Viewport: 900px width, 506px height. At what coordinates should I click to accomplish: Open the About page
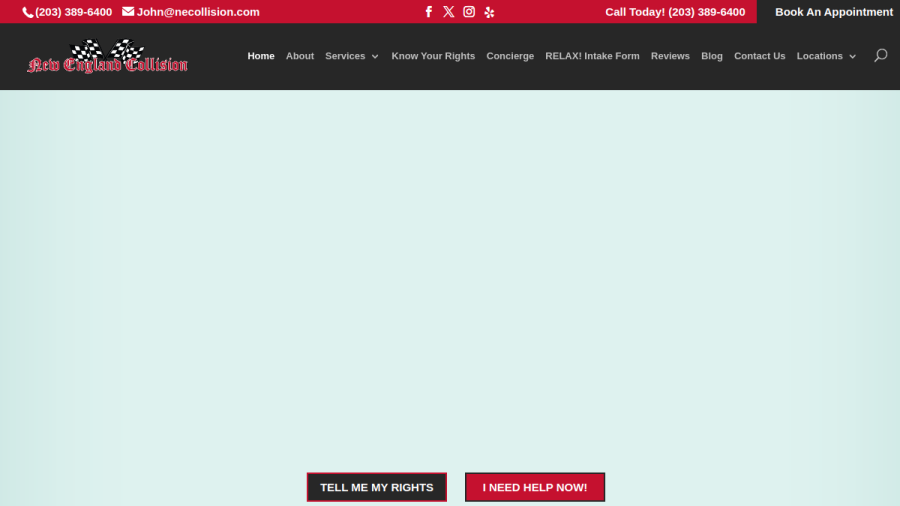300,56
